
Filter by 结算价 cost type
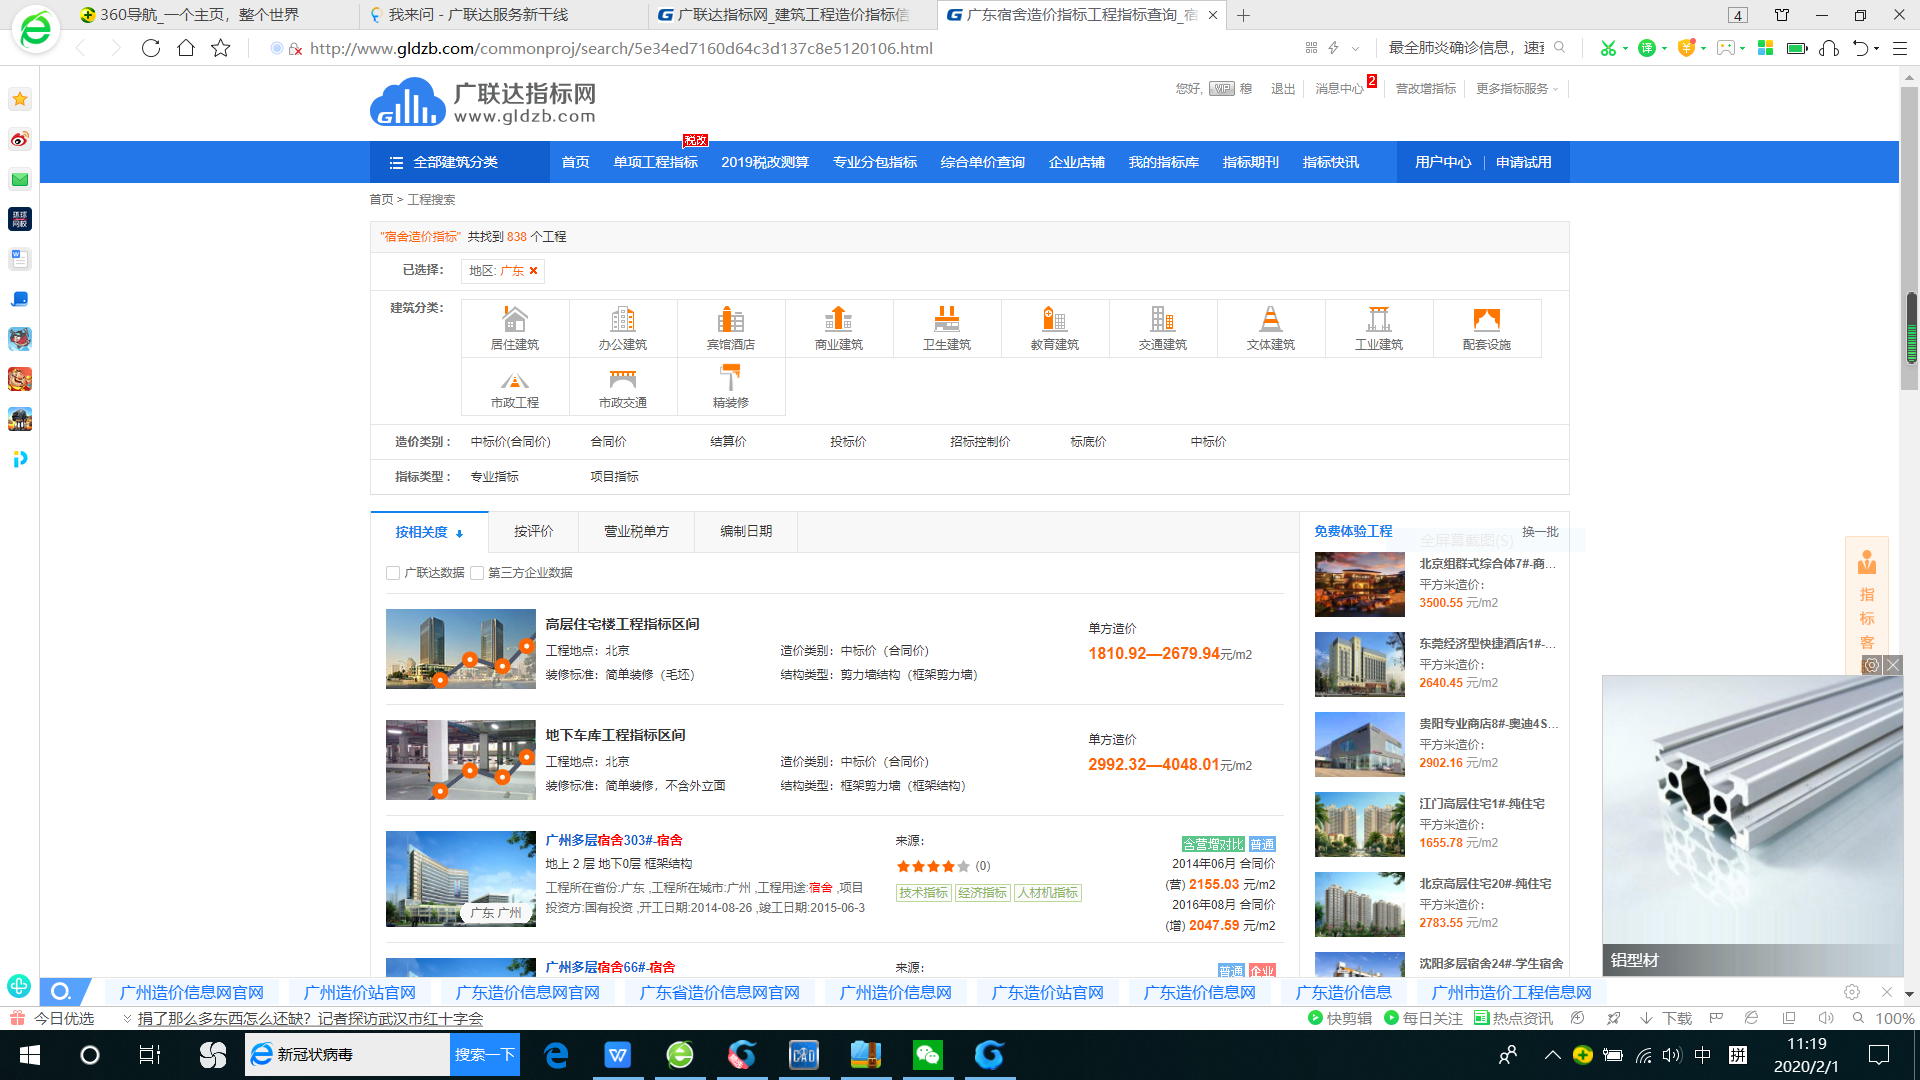728,442
